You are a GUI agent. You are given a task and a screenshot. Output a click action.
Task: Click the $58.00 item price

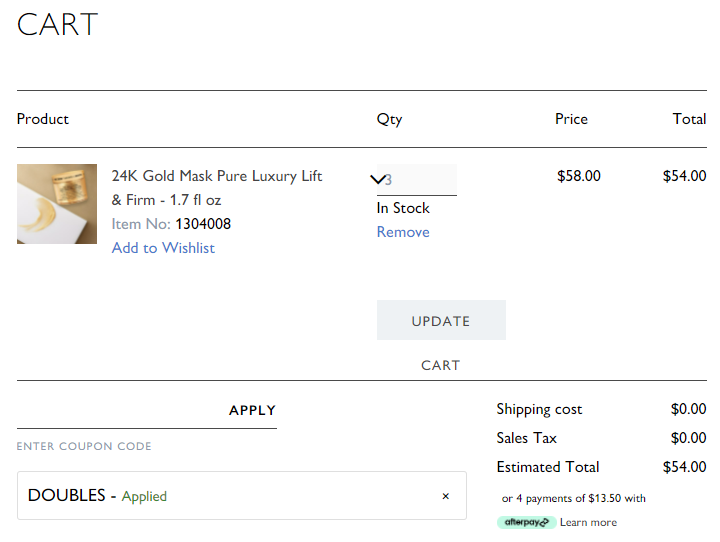coord(579,176)
